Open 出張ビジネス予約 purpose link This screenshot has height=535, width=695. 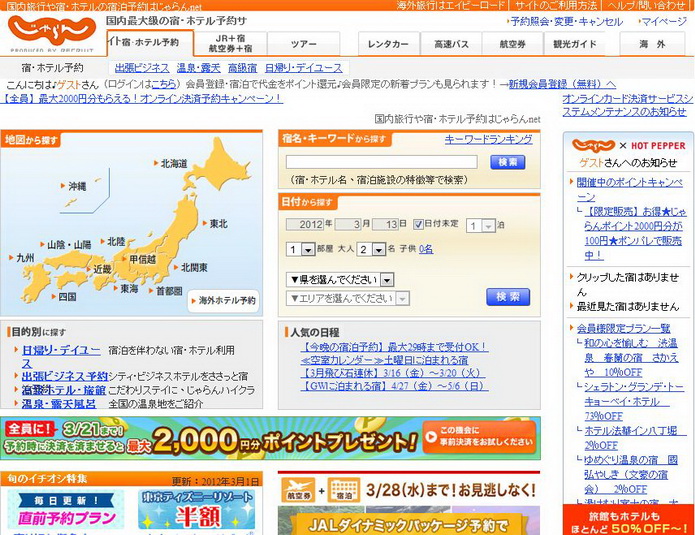coord(65,376)
